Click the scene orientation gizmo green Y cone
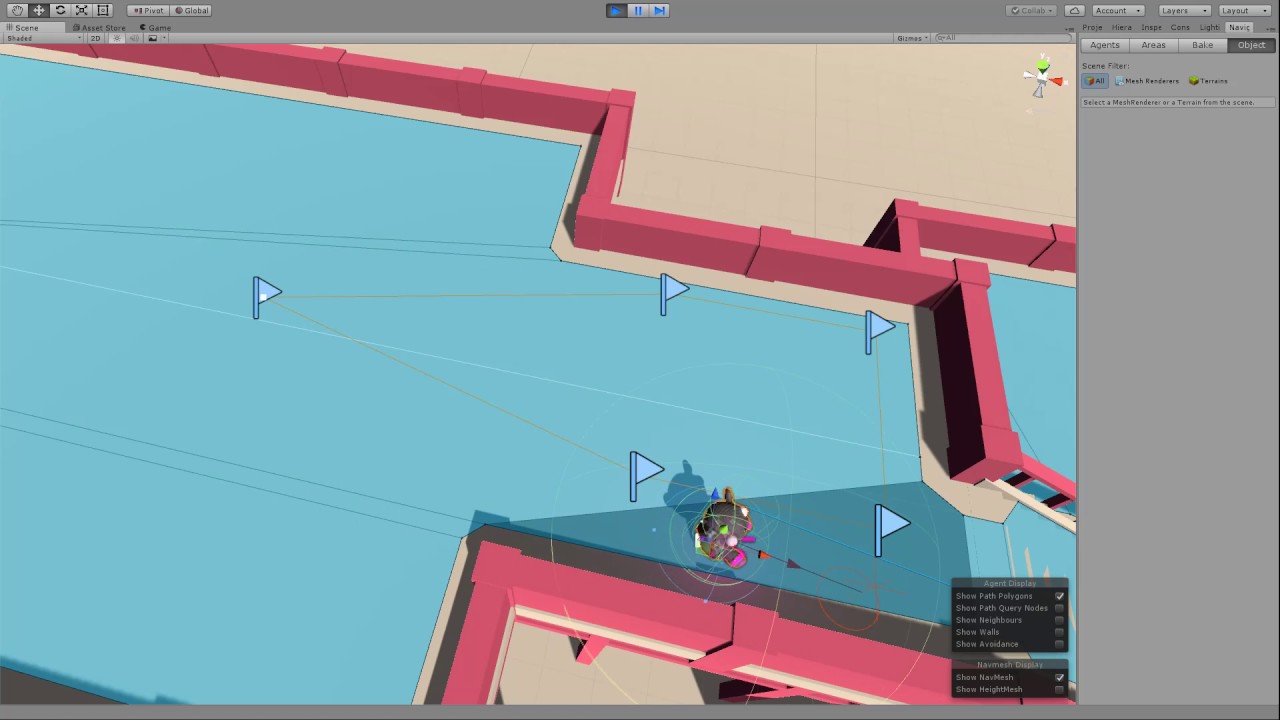Image resolution: width=1280 pixels, height=720 pixels. [1043, 65]
